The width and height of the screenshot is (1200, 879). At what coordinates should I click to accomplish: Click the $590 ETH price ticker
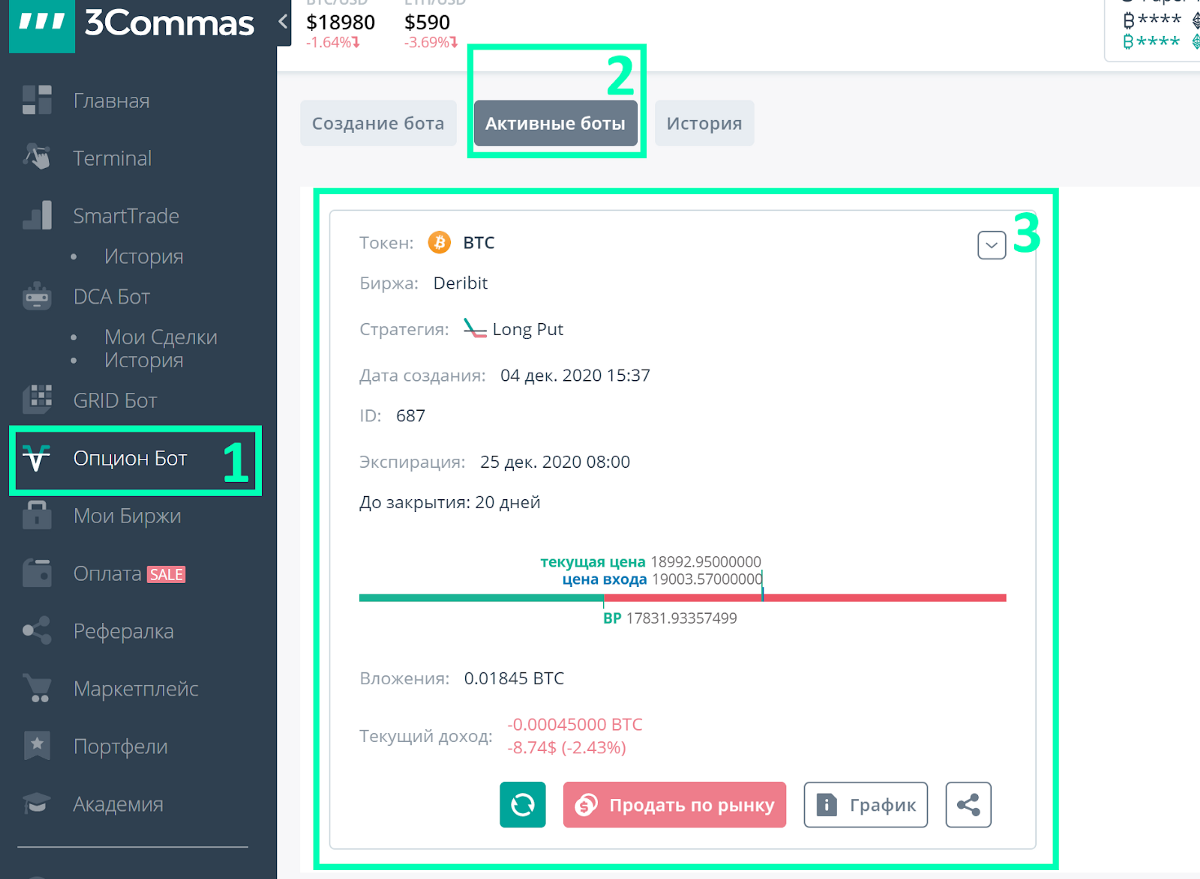[428, 21]
